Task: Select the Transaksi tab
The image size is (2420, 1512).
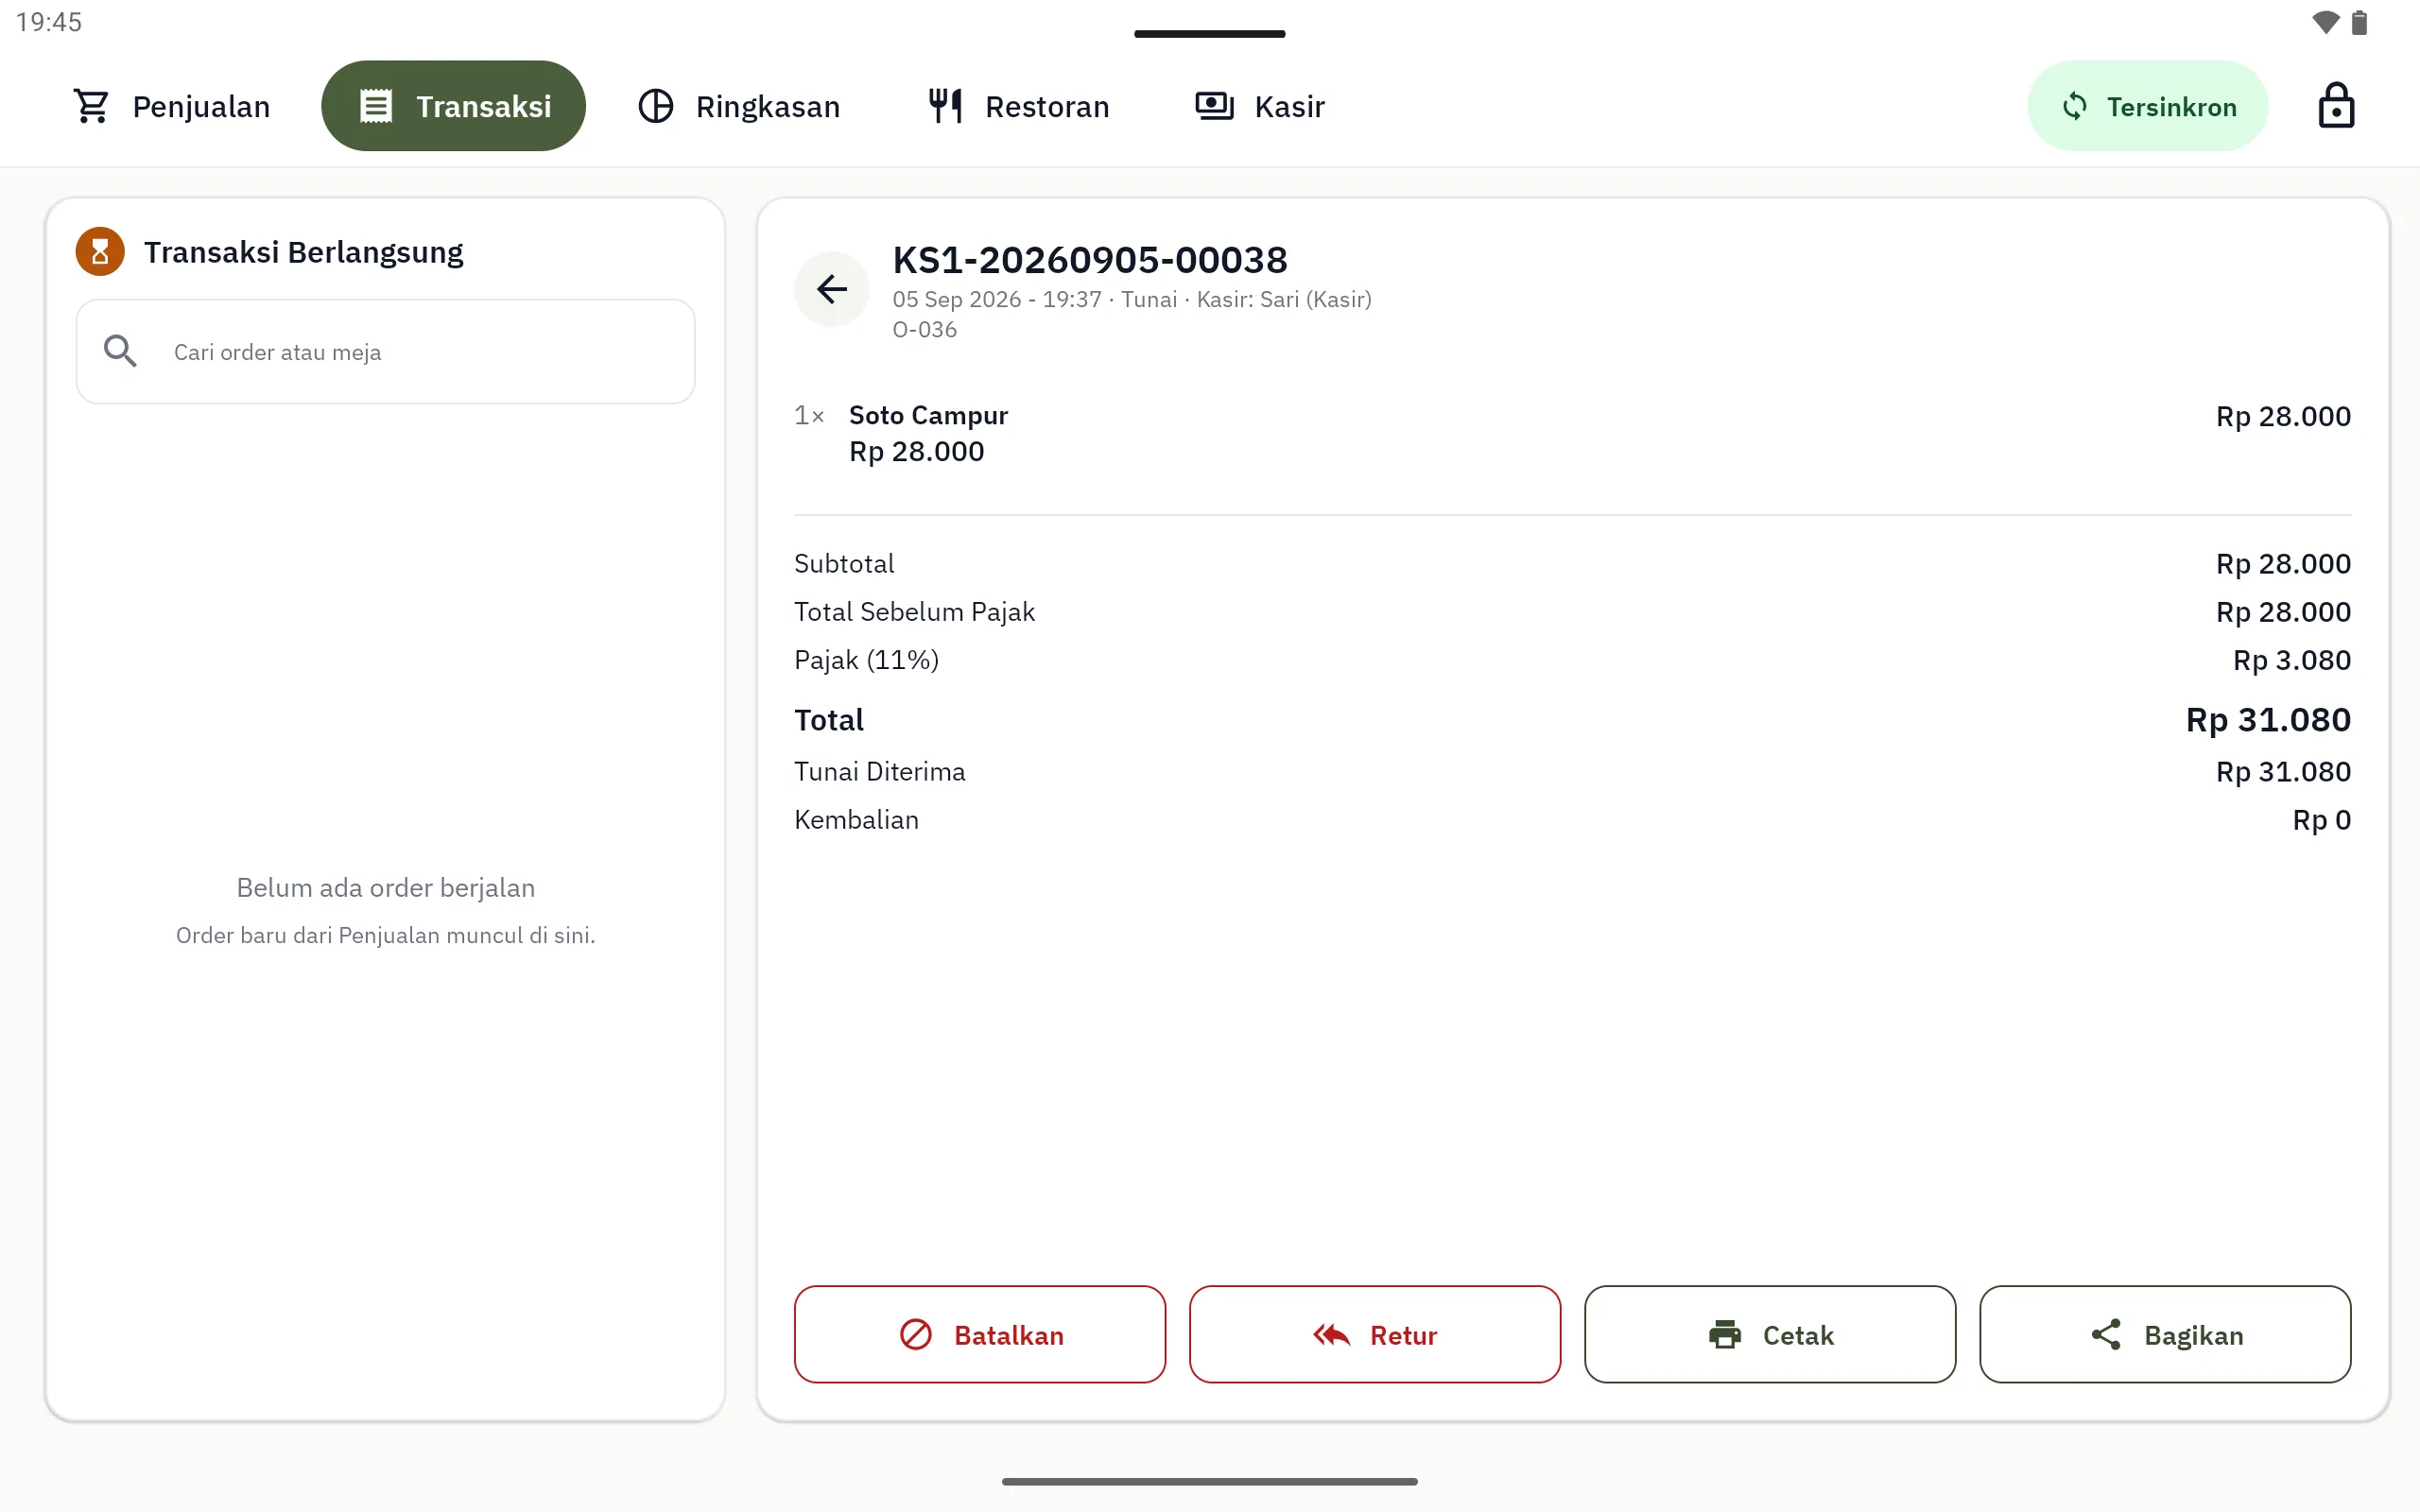Action: click(x=453, y=106)
